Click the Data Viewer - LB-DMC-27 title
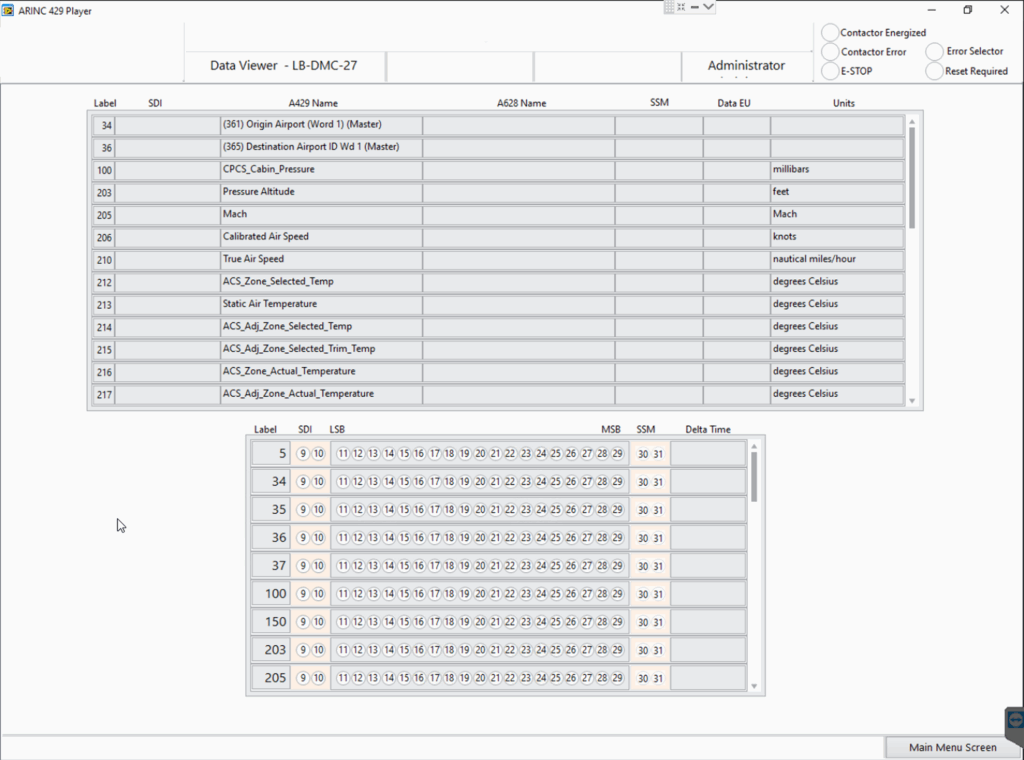 coord(283,65)
